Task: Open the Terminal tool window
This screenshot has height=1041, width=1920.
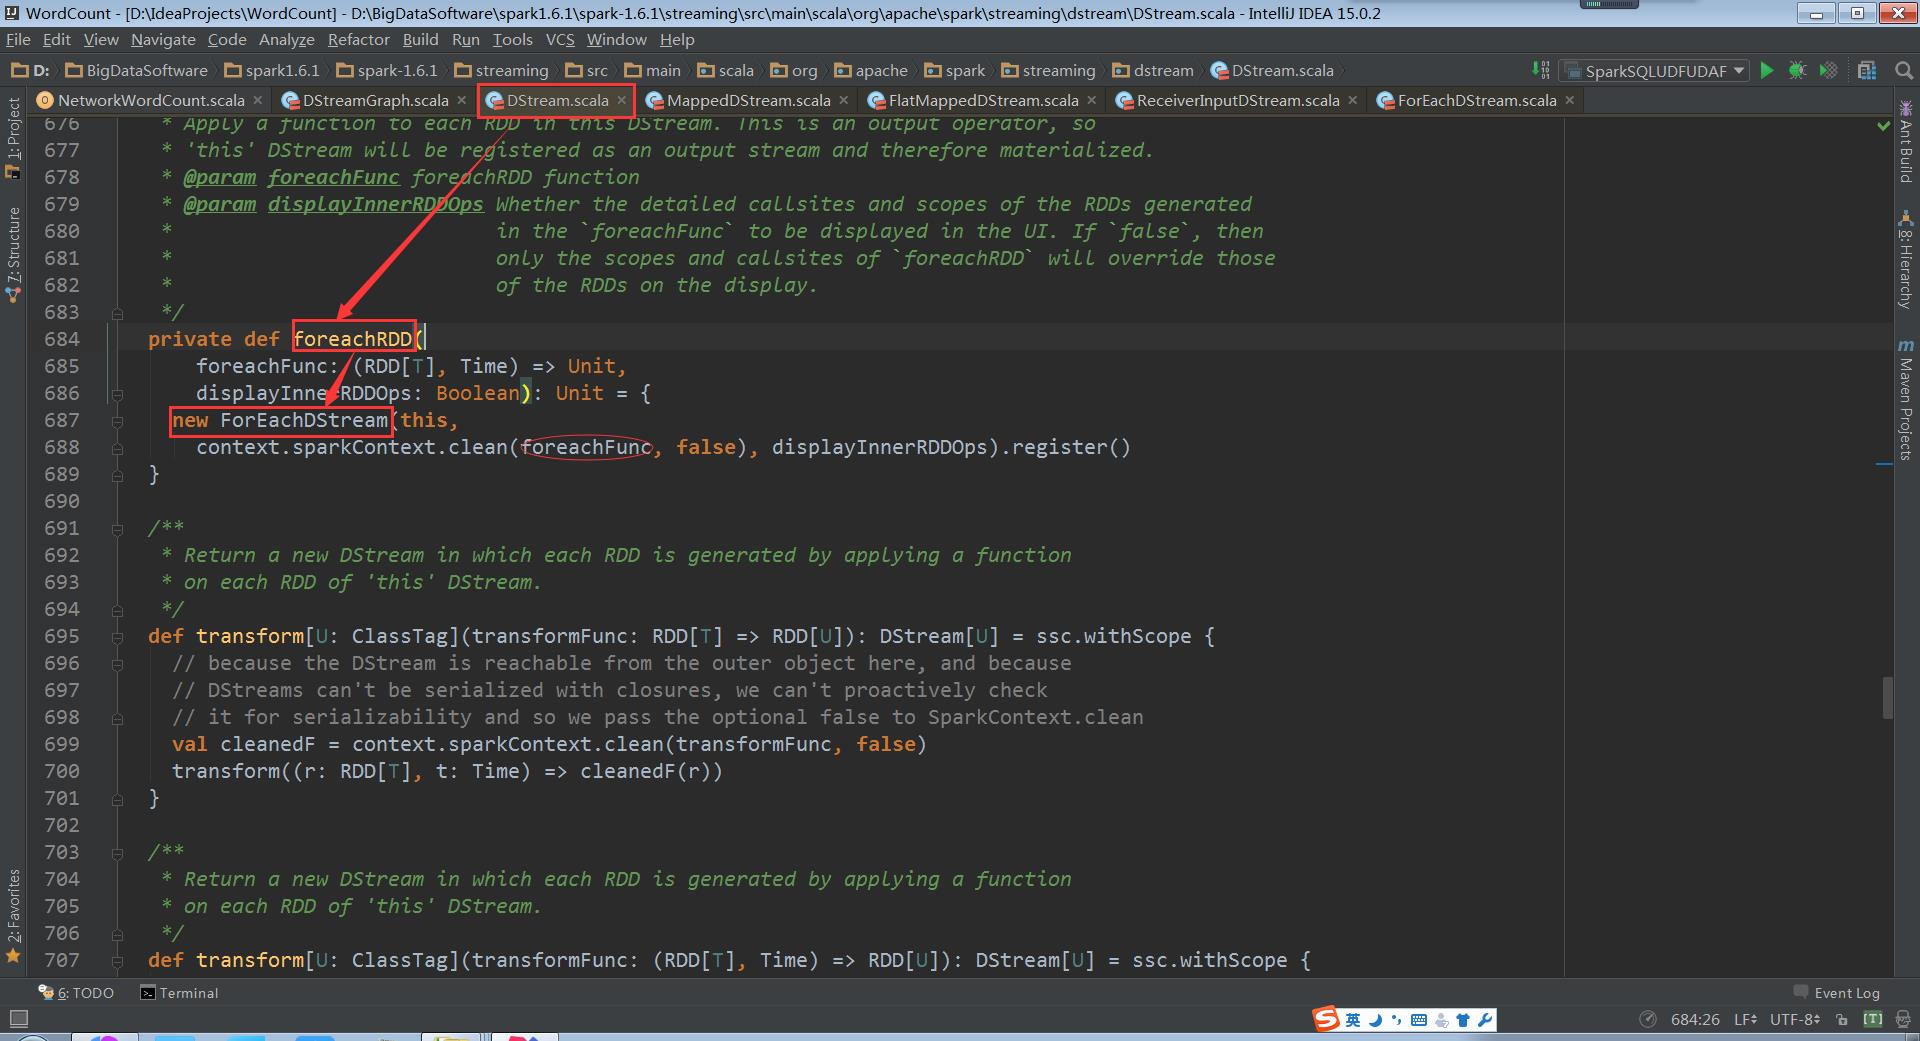Action: (179, 993)
